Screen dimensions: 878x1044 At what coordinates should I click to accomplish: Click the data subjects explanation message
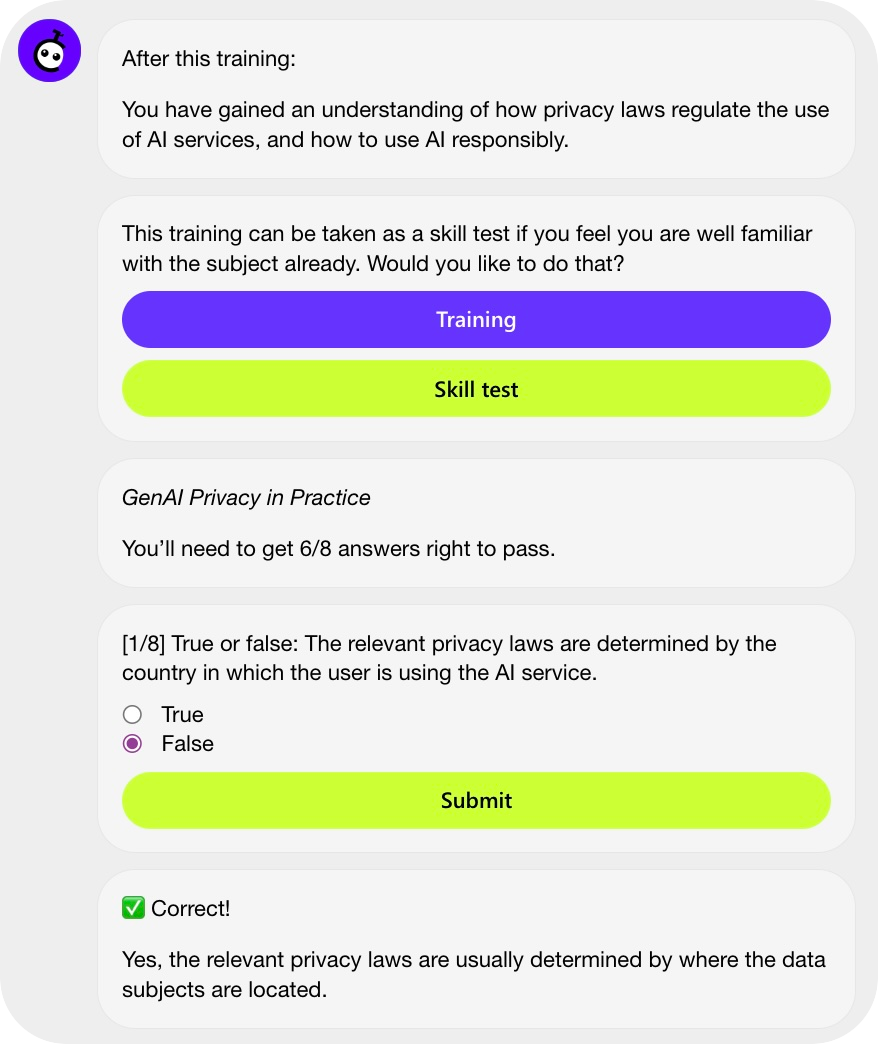(x=473, y=974)
